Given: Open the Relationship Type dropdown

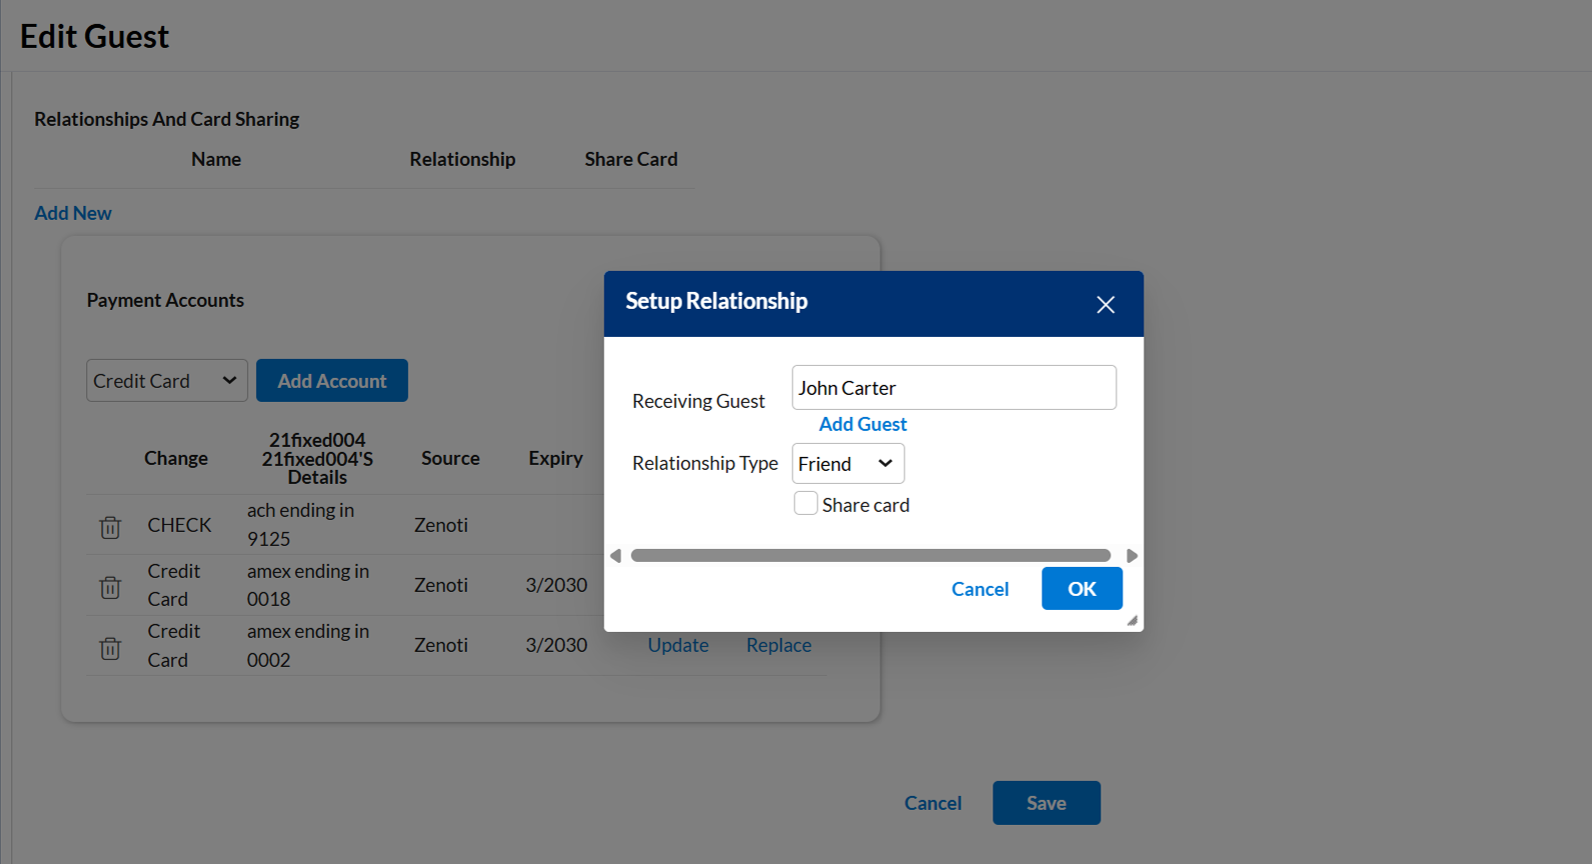Looking at the screenshot, I should coord(848,464).
